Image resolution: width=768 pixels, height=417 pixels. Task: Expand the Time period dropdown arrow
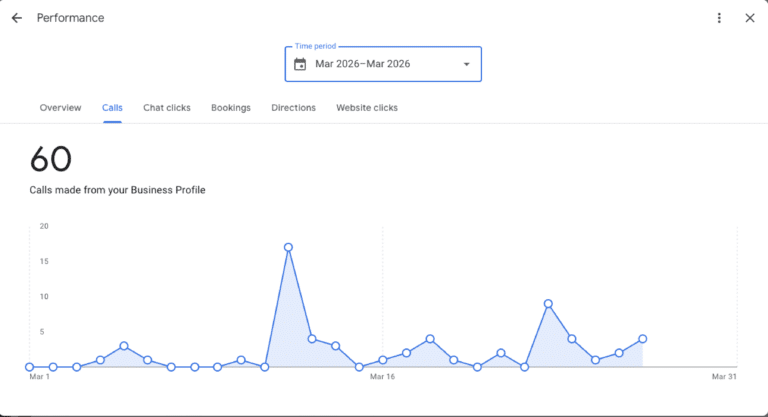[465, 65]
